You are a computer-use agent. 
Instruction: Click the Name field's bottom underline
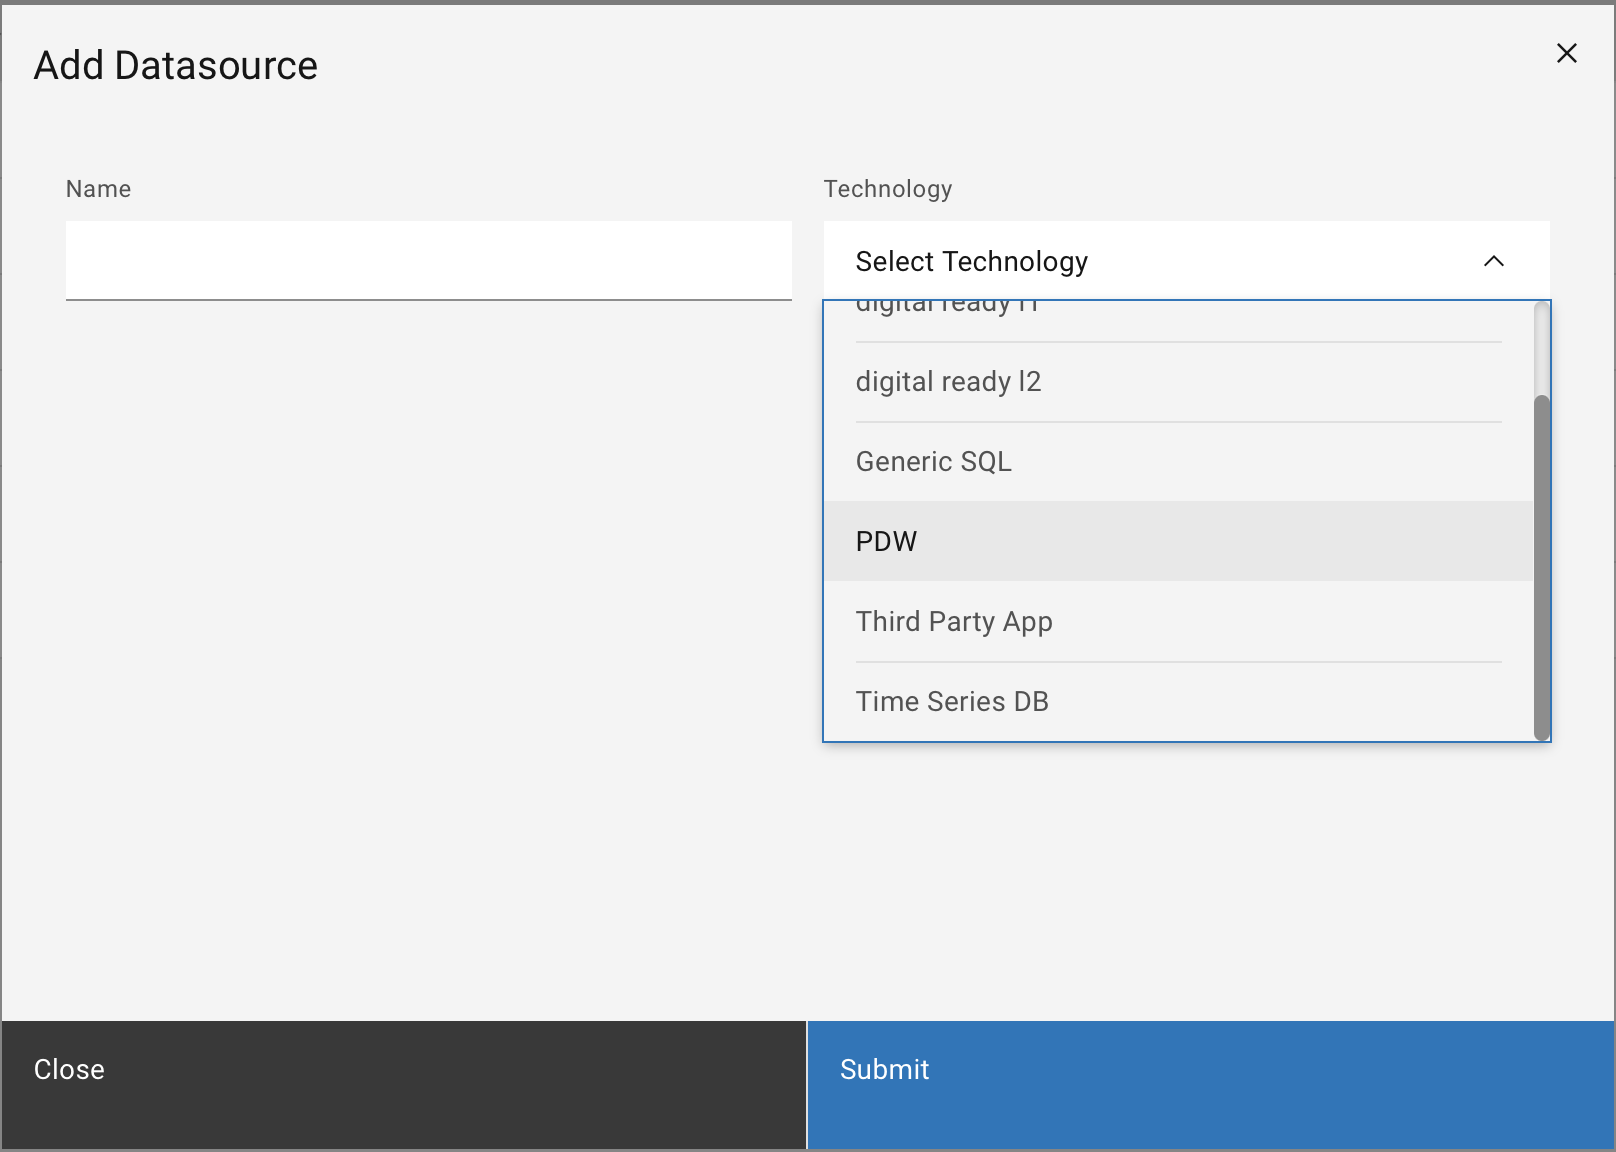pos(428,299)
